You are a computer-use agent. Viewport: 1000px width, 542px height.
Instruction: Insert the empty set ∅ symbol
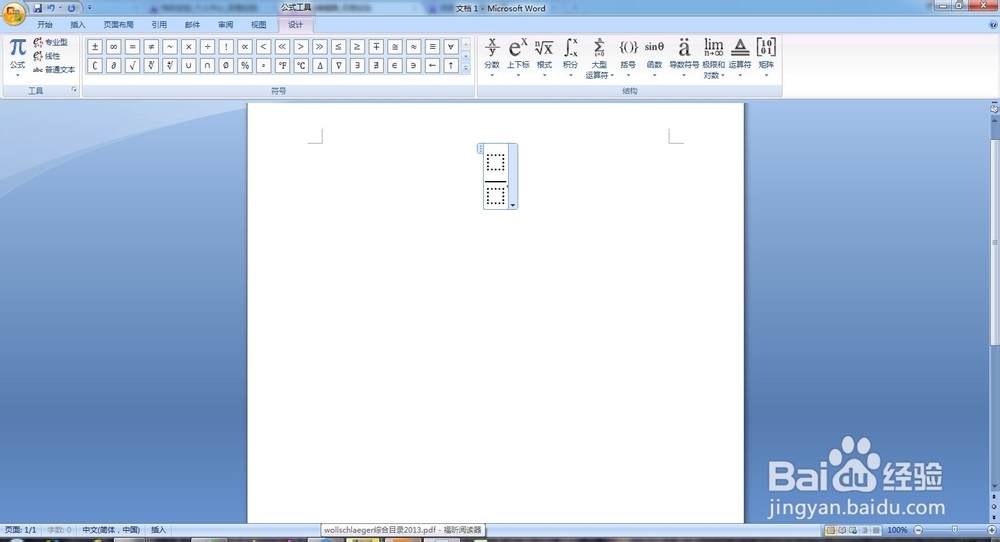click(x=226, y=65)
